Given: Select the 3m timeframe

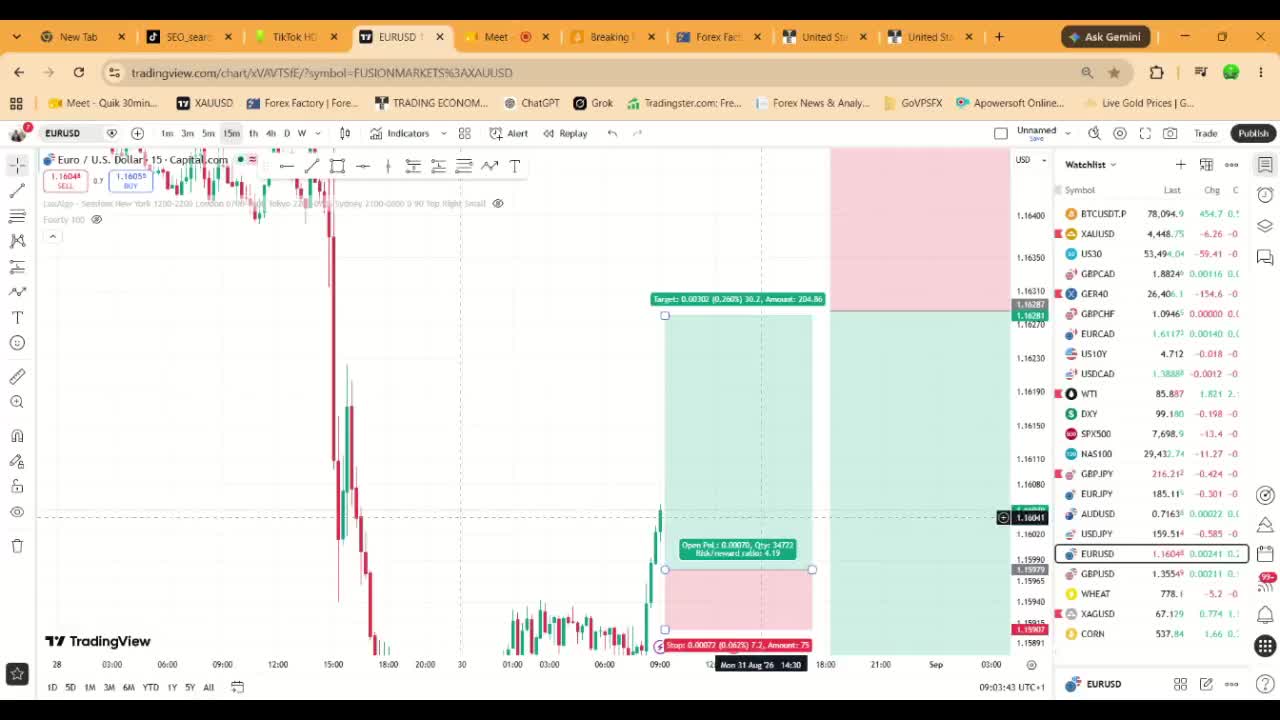Looking at the screenshot, I should tap(187, 133).
